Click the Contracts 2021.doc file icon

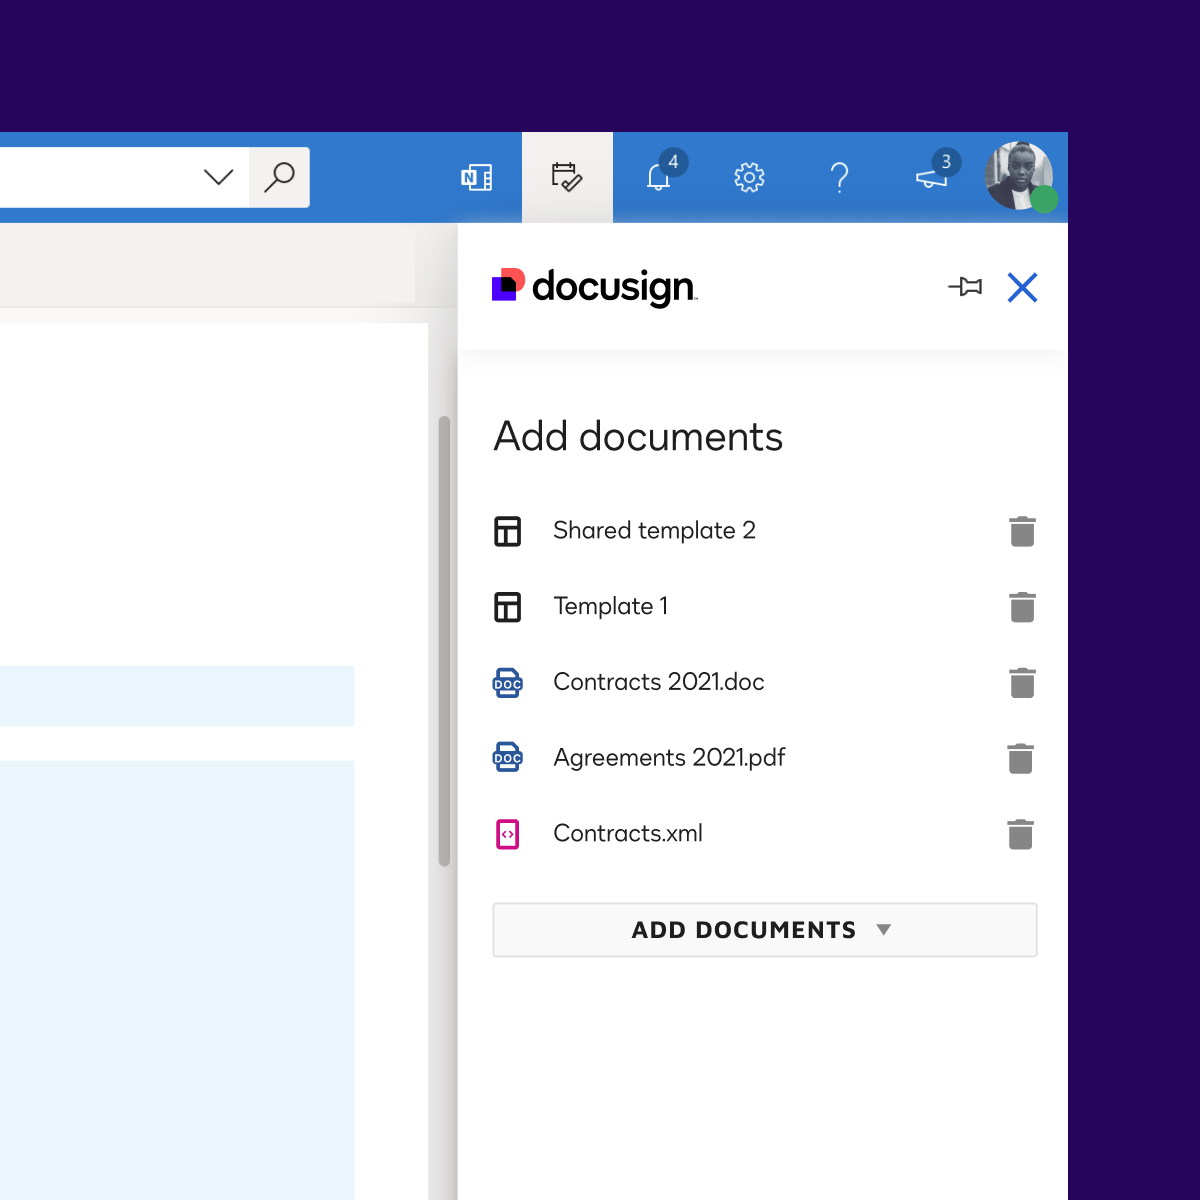[508, 683]
